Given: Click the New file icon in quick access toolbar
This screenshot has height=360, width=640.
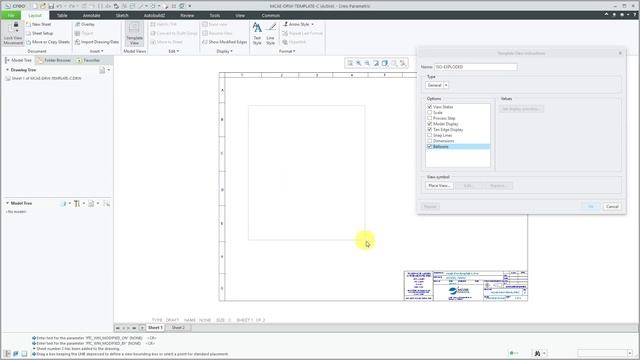Looking at the screenshot, I should coord(35,6).
